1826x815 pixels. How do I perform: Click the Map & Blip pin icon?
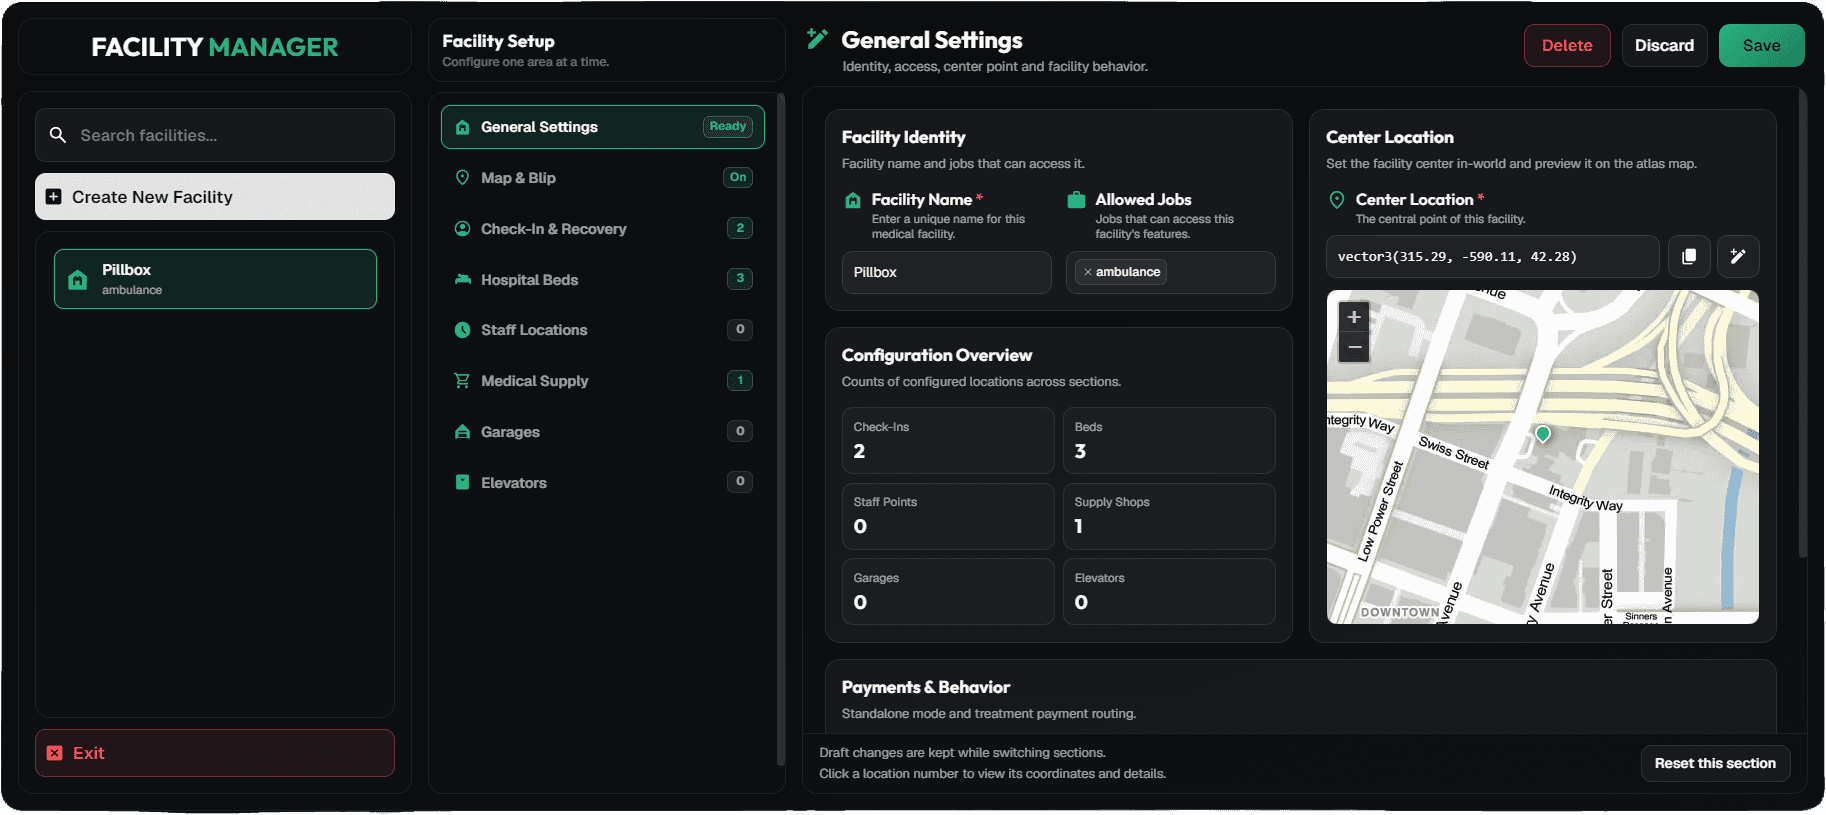point(462,178)
